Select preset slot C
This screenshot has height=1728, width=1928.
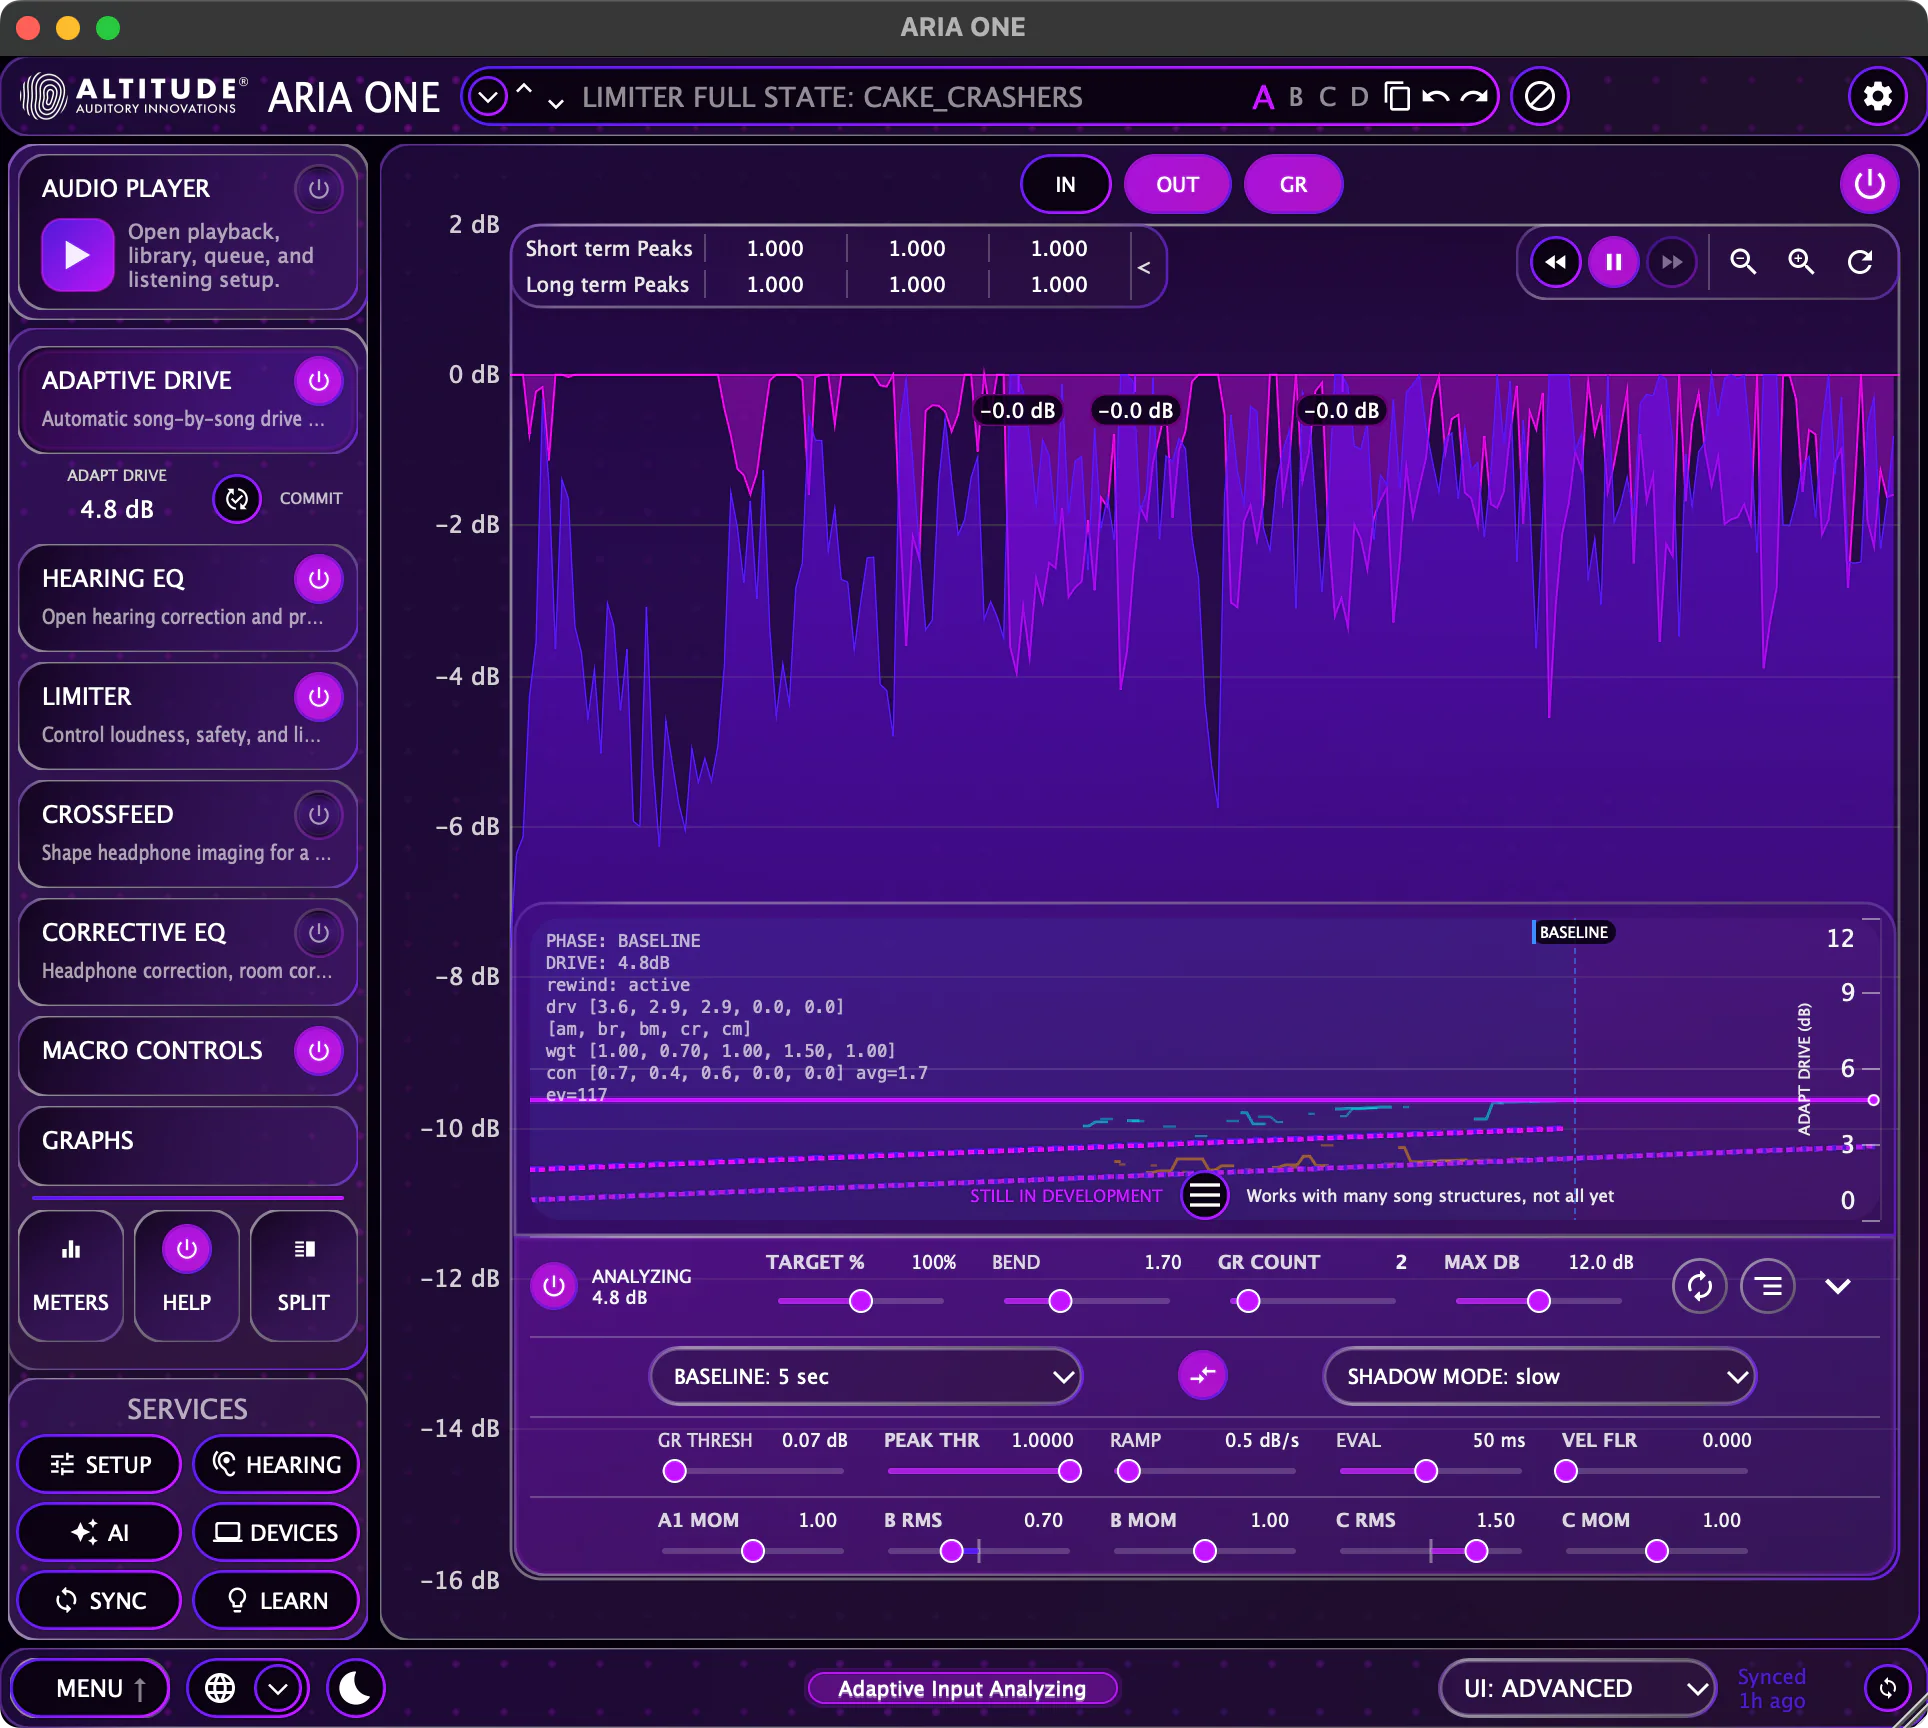1327,97
